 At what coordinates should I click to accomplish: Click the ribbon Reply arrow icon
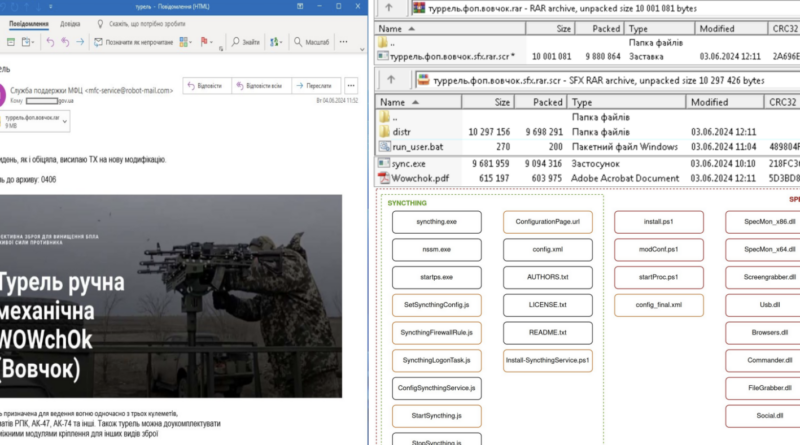pyautogui.click(x=50, y=42)
